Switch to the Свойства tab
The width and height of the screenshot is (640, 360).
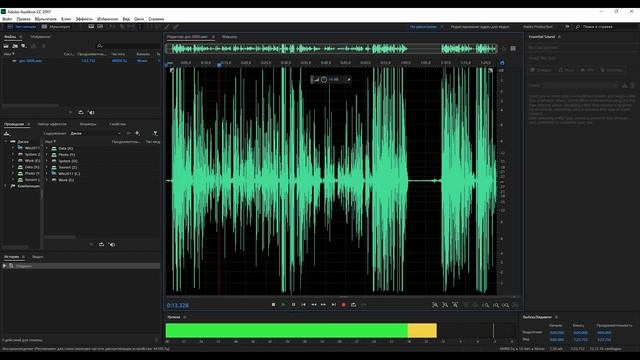(118, 124)
